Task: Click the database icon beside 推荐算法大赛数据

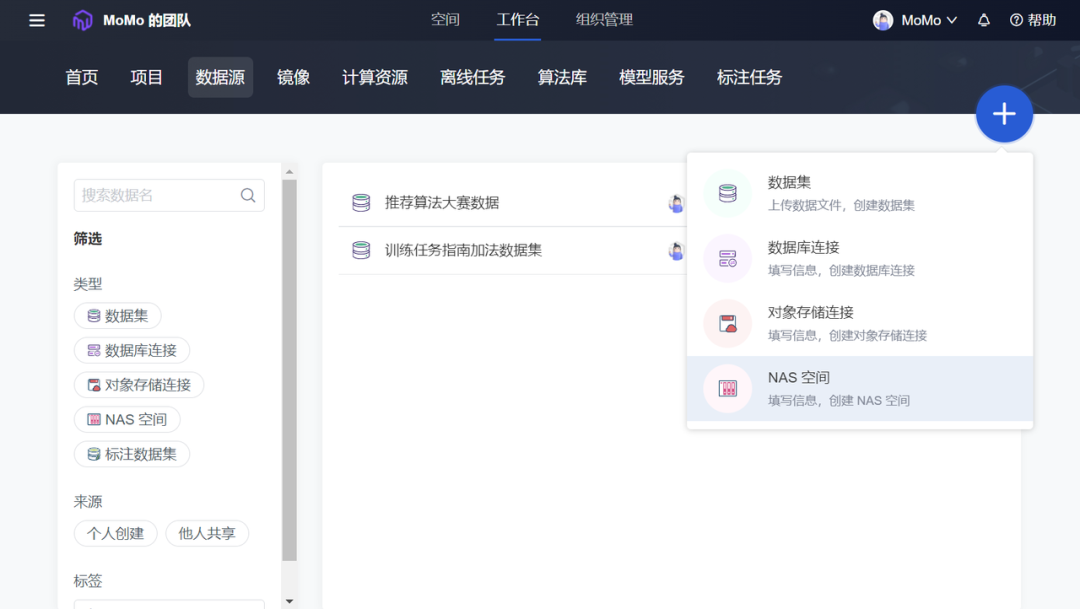Action: pyautogui.click(x=360, y=202)
